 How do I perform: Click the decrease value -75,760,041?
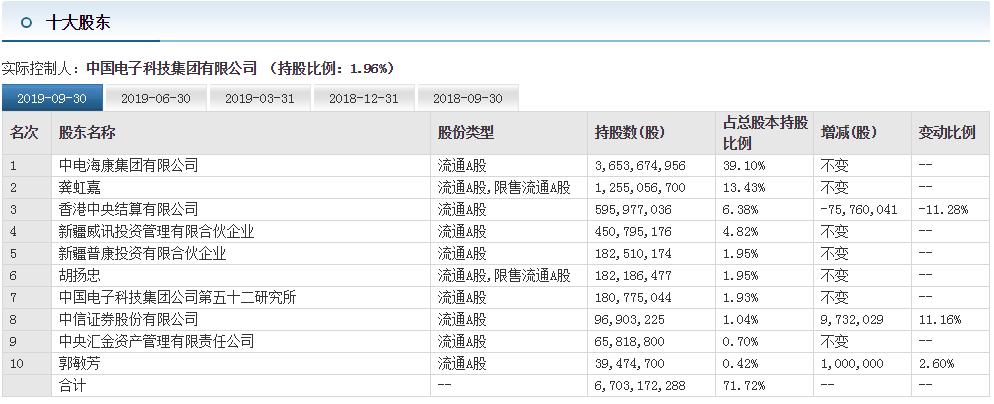859,210
